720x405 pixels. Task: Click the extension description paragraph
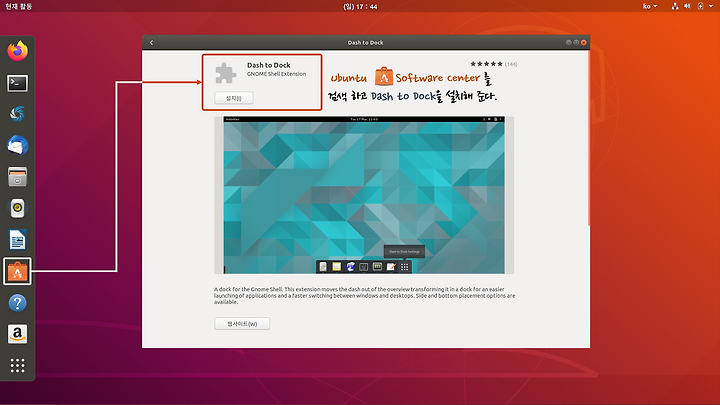click(x=365, y=296)
